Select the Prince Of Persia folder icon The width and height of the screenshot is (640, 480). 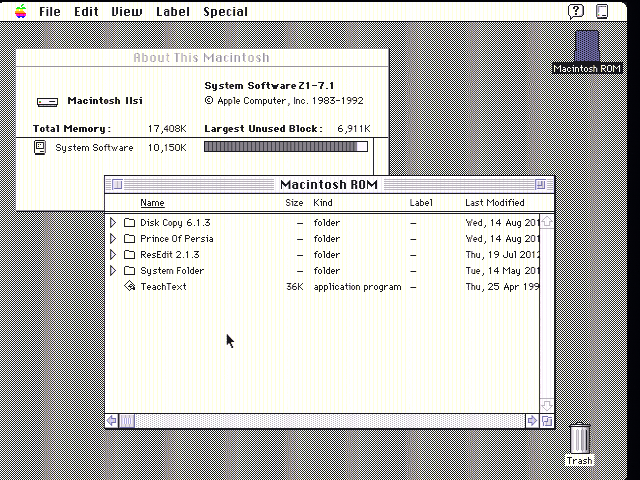pos(129,238)
